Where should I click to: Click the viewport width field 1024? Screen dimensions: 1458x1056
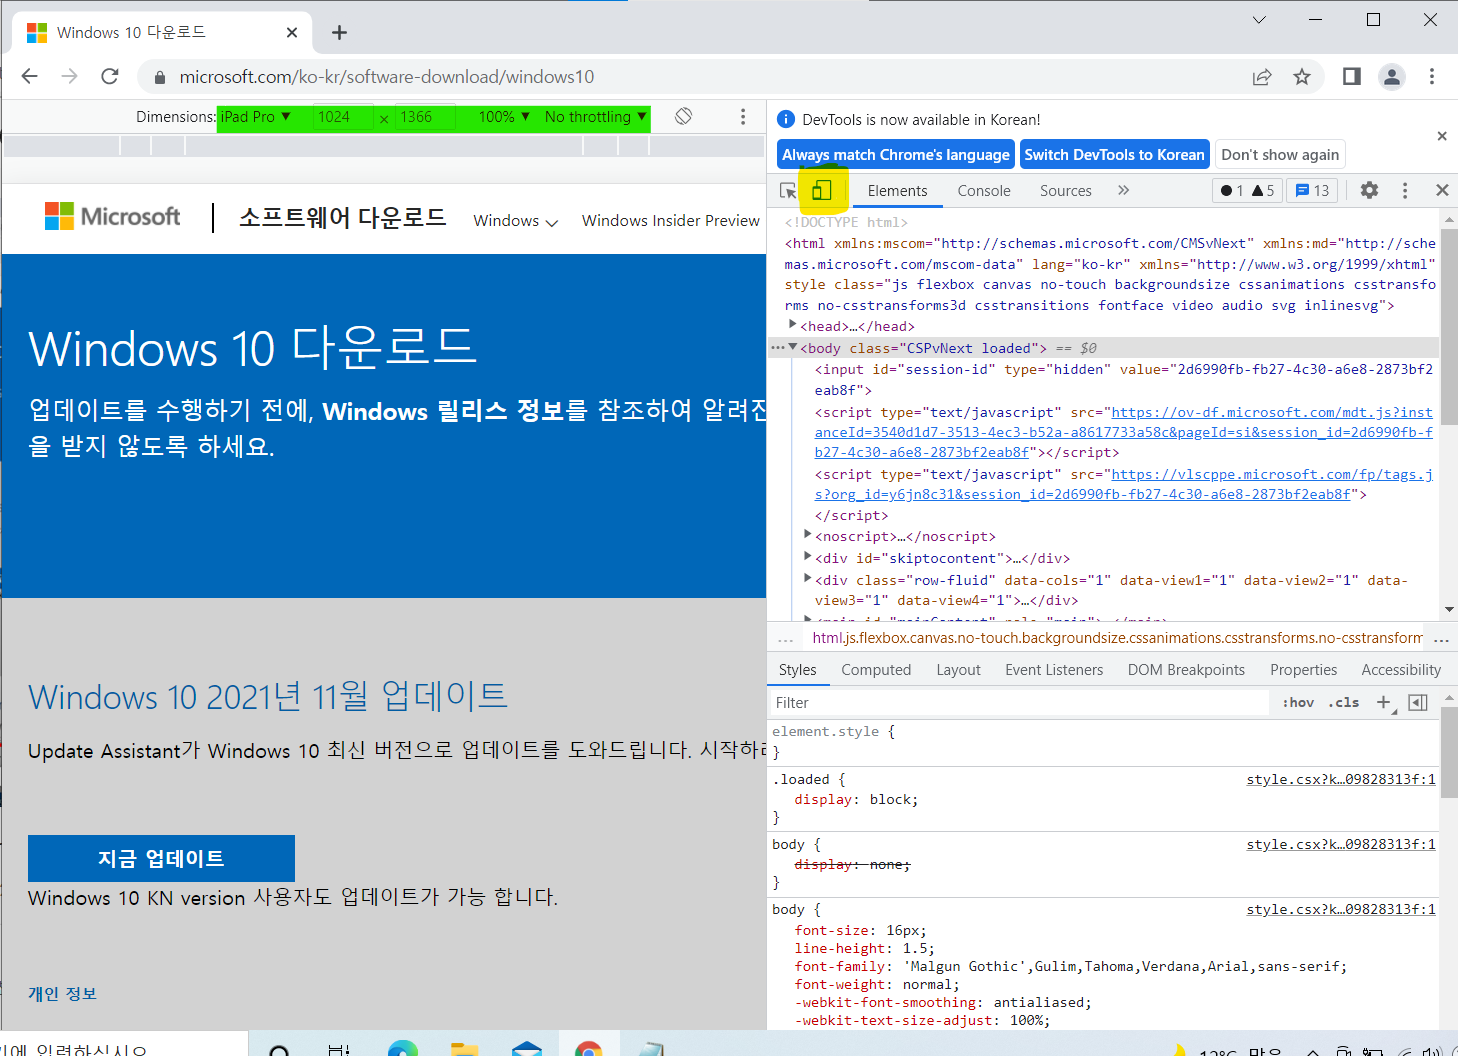[342, 117]
